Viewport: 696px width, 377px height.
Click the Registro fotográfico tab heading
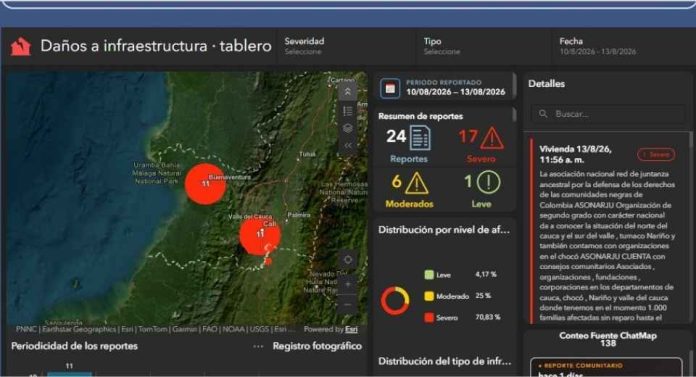tap(317, 346)
